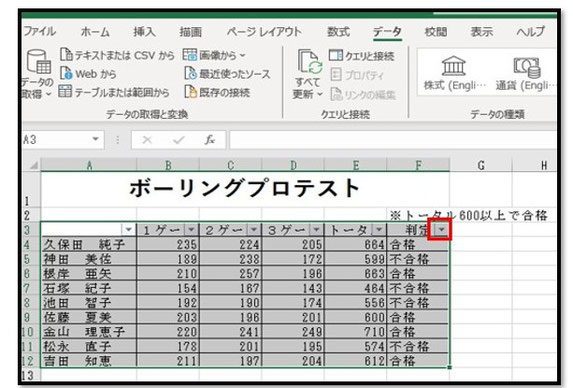The width and height of the screenshot is (573, 388).
Task: Switch to the 挿入 tab
Action: pos(144,32)
